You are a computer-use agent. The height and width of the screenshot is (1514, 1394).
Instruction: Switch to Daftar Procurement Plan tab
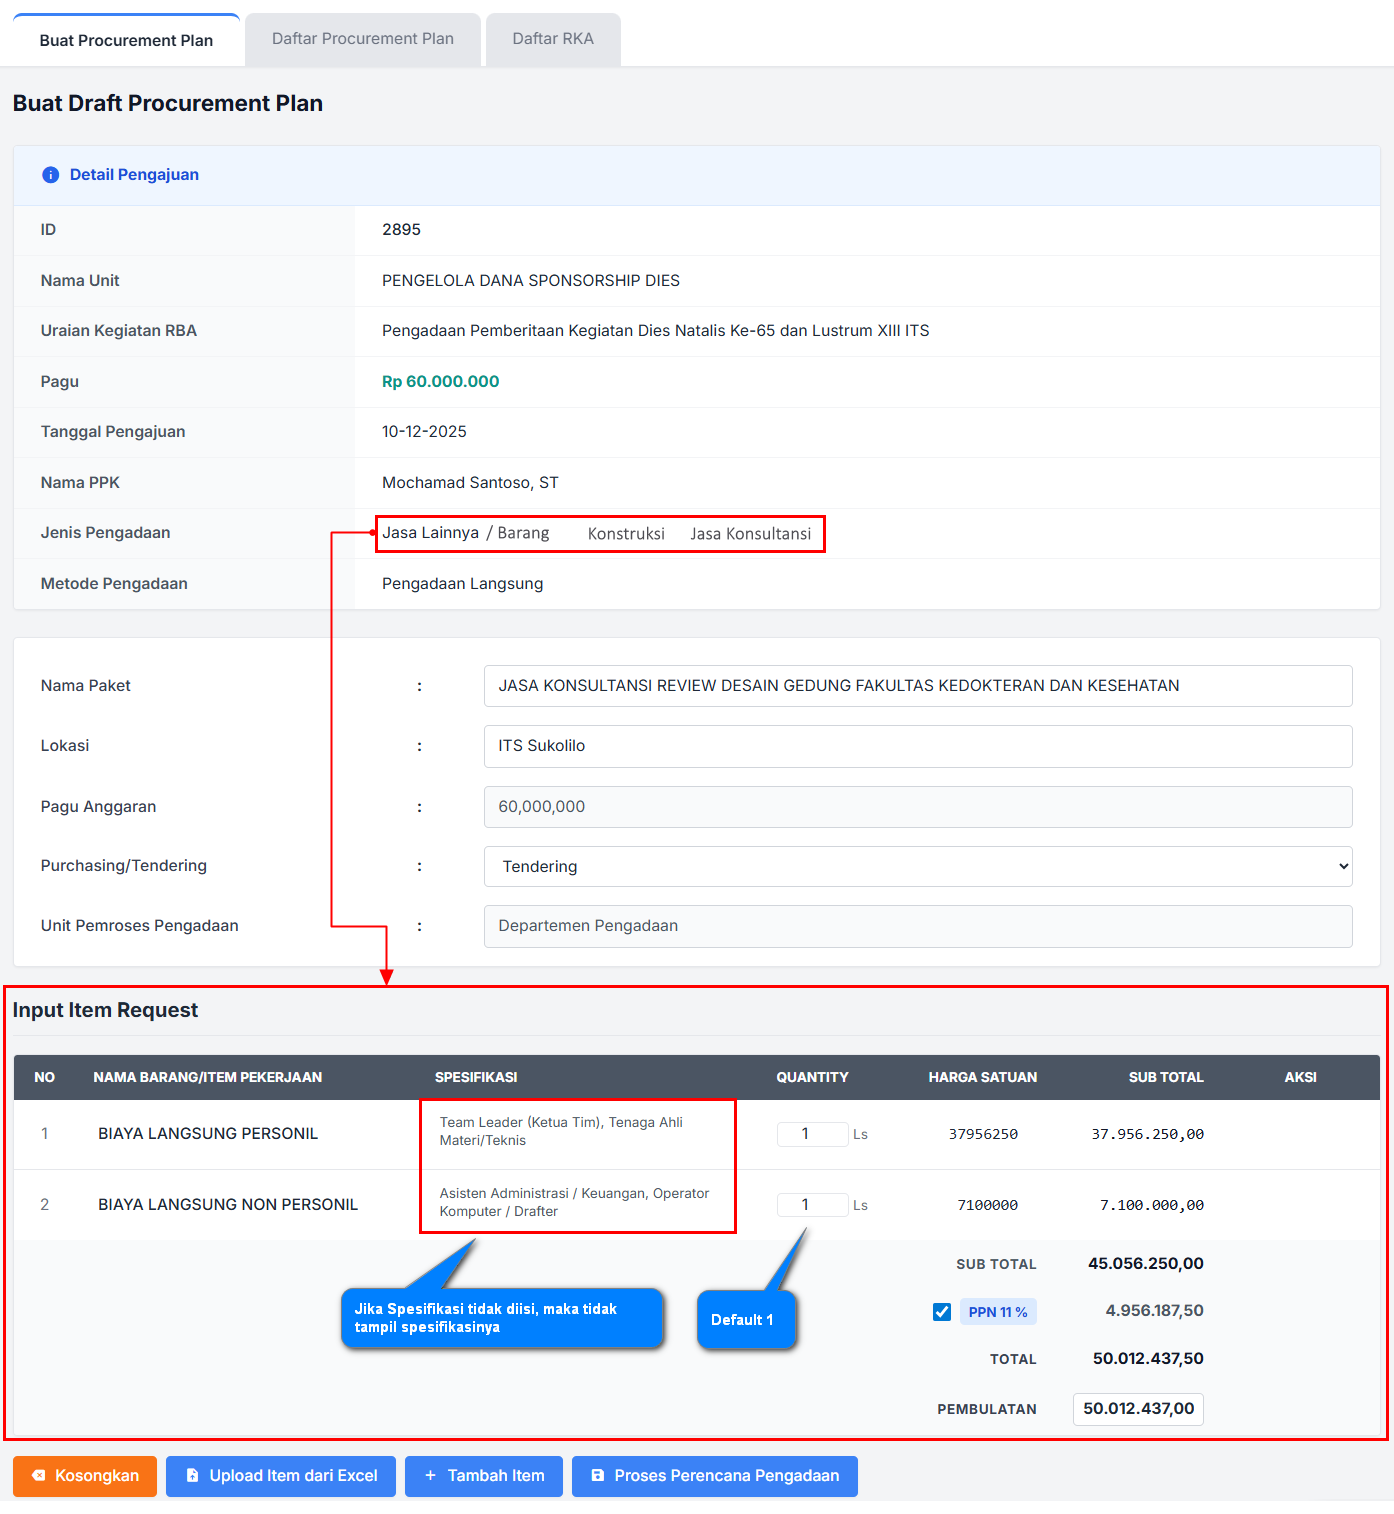point(362,39)
